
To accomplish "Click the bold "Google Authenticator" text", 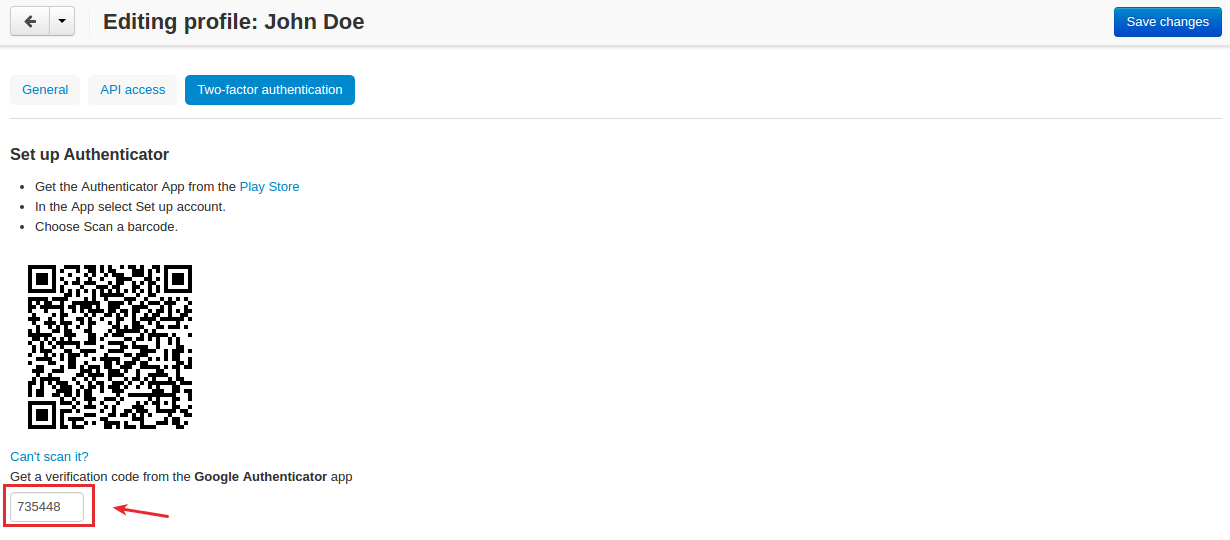I will click(260, 477).
